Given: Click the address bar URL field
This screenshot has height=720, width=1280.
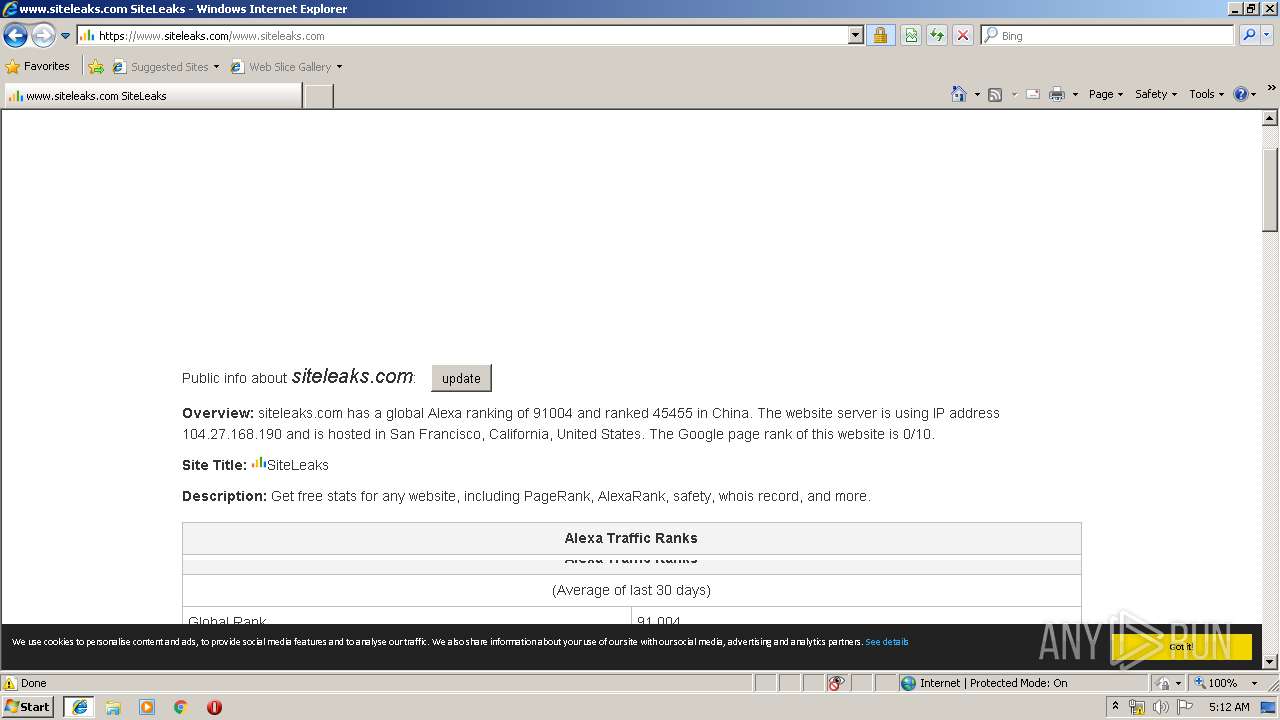Looking at the screenshot, I should (x=463, y=35).
